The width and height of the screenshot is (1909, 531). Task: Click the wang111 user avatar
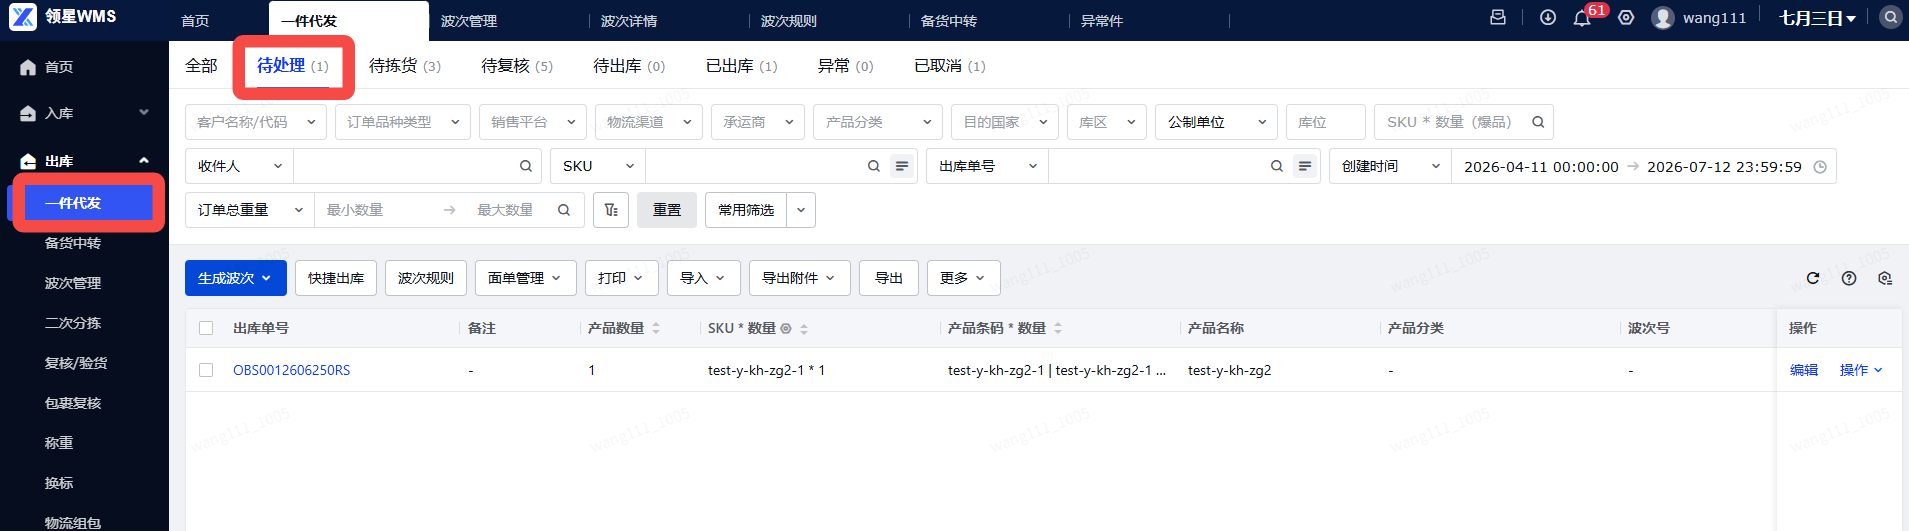(x=1663, y=18)
